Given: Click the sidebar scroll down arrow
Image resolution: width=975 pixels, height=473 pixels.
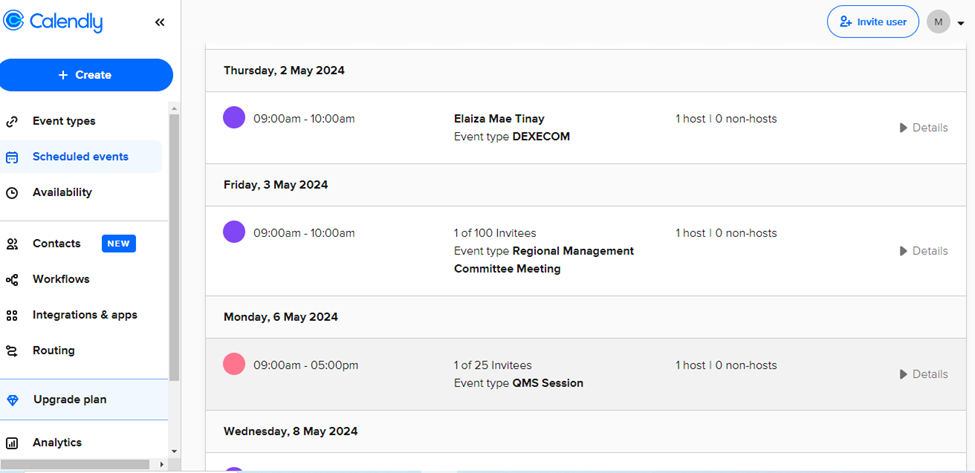Looking at the screenshot, I should click(x=174, y=451).
